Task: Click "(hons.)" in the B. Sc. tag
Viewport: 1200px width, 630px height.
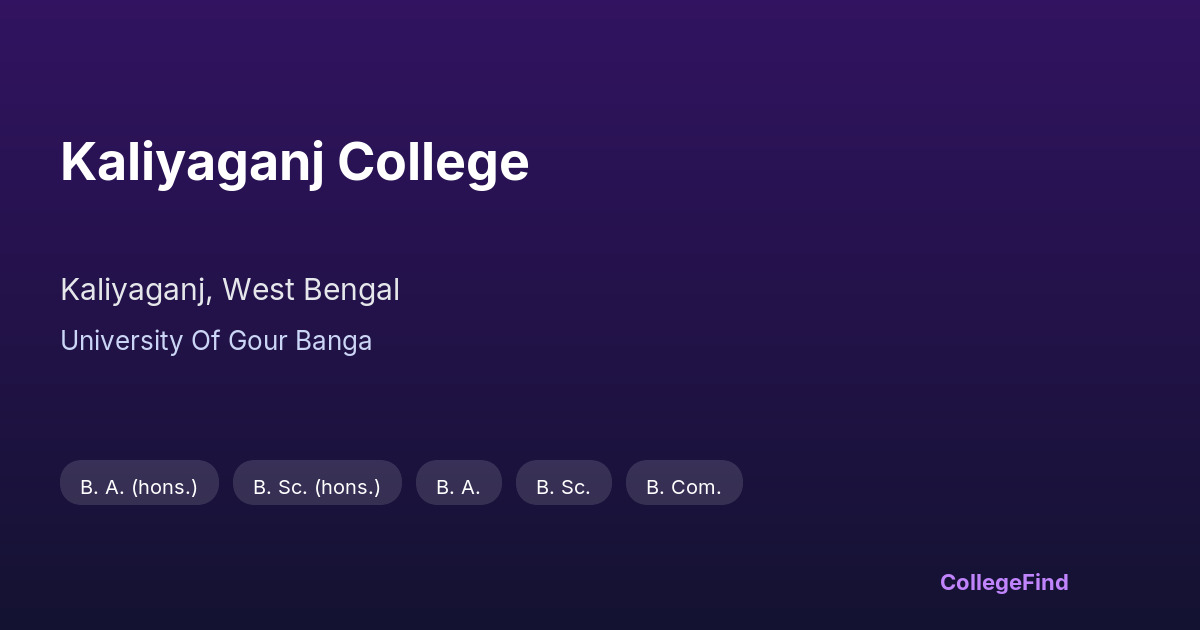Action: pyautogui.click(x=348, y=487)
